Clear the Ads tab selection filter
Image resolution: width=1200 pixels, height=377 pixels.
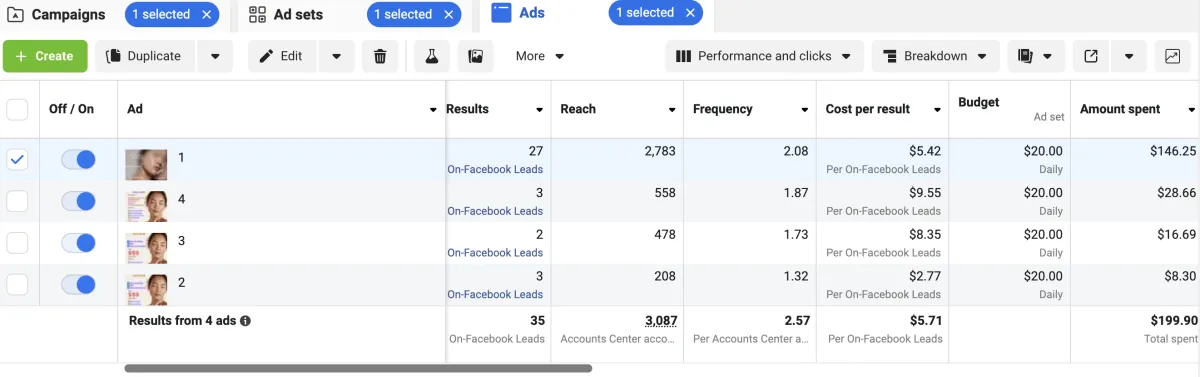[x=688, y=13]
